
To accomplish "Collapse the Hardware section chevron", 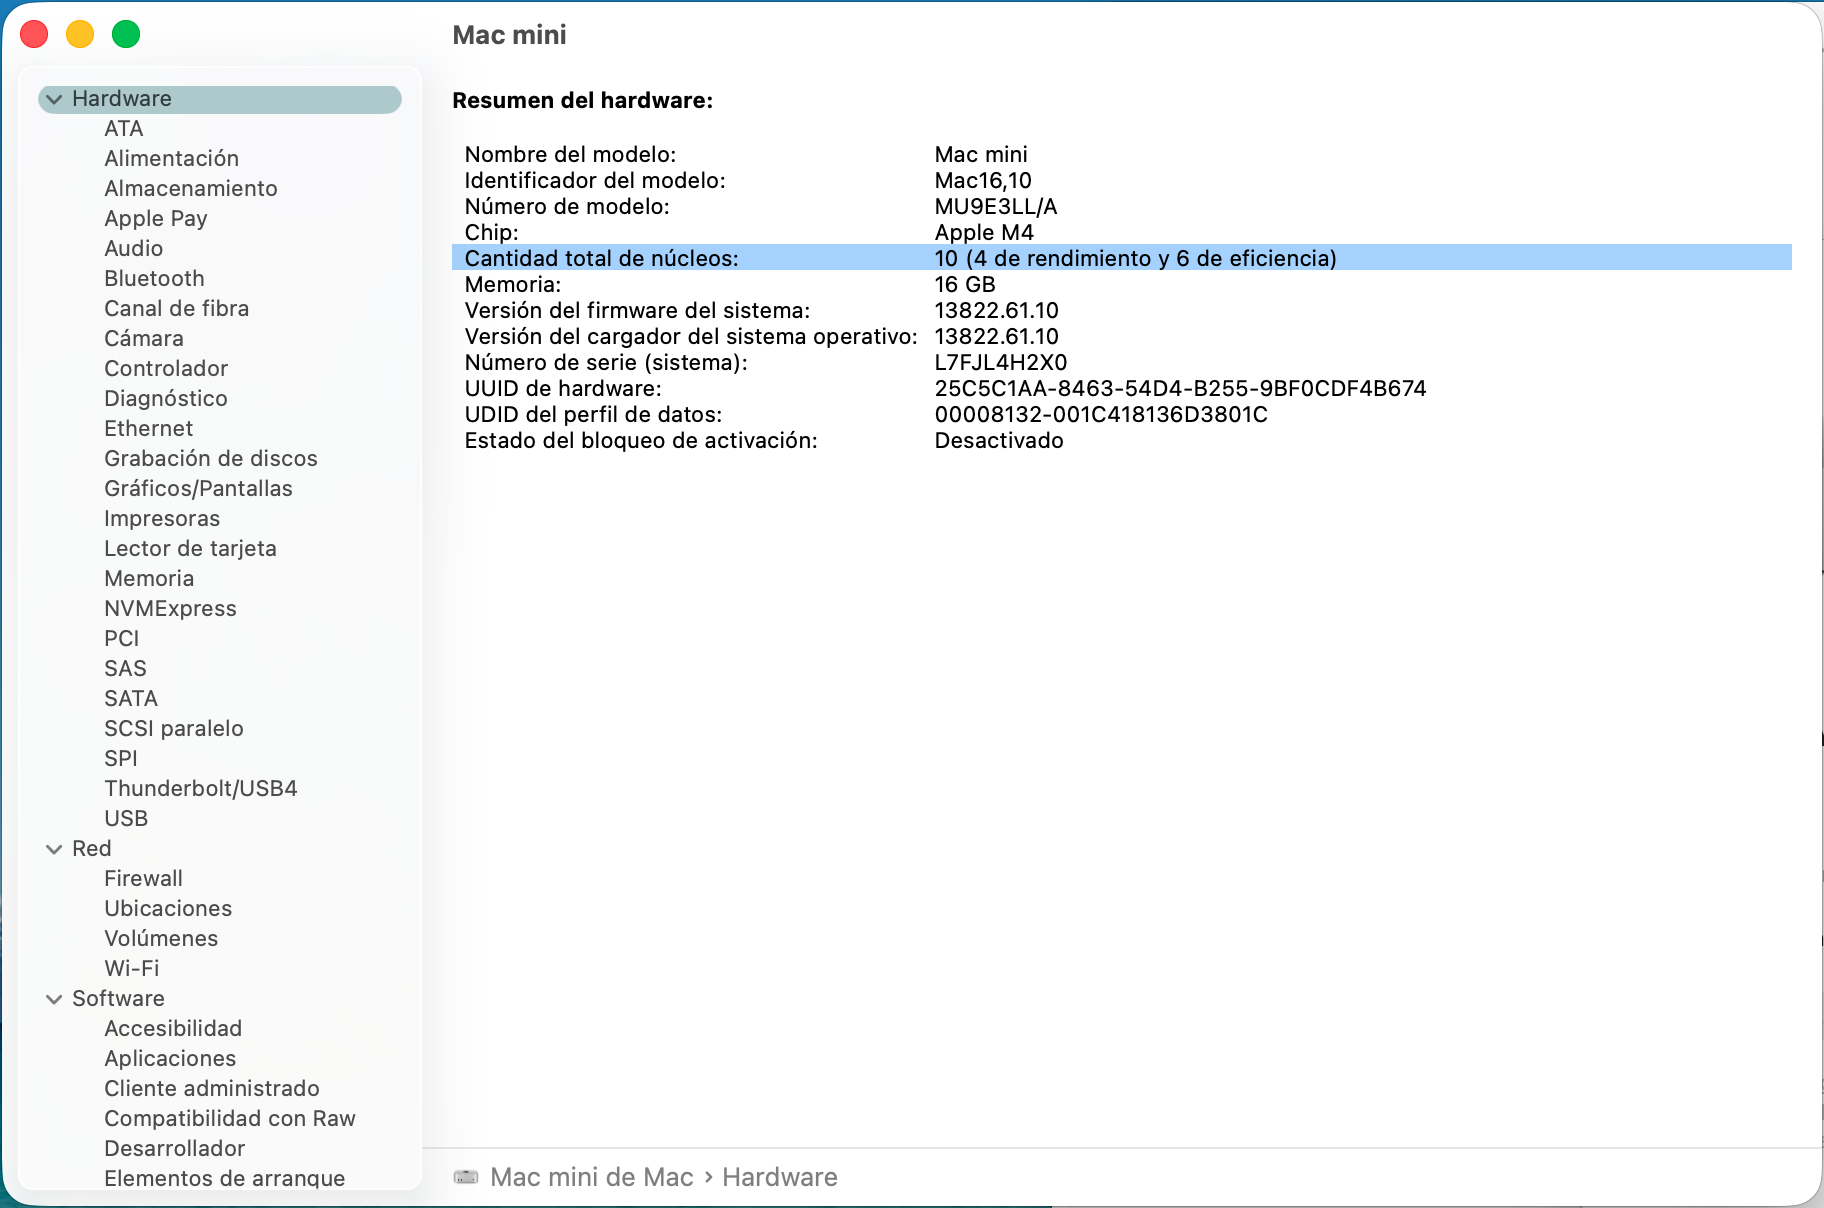I will click(x=54, y=99).
